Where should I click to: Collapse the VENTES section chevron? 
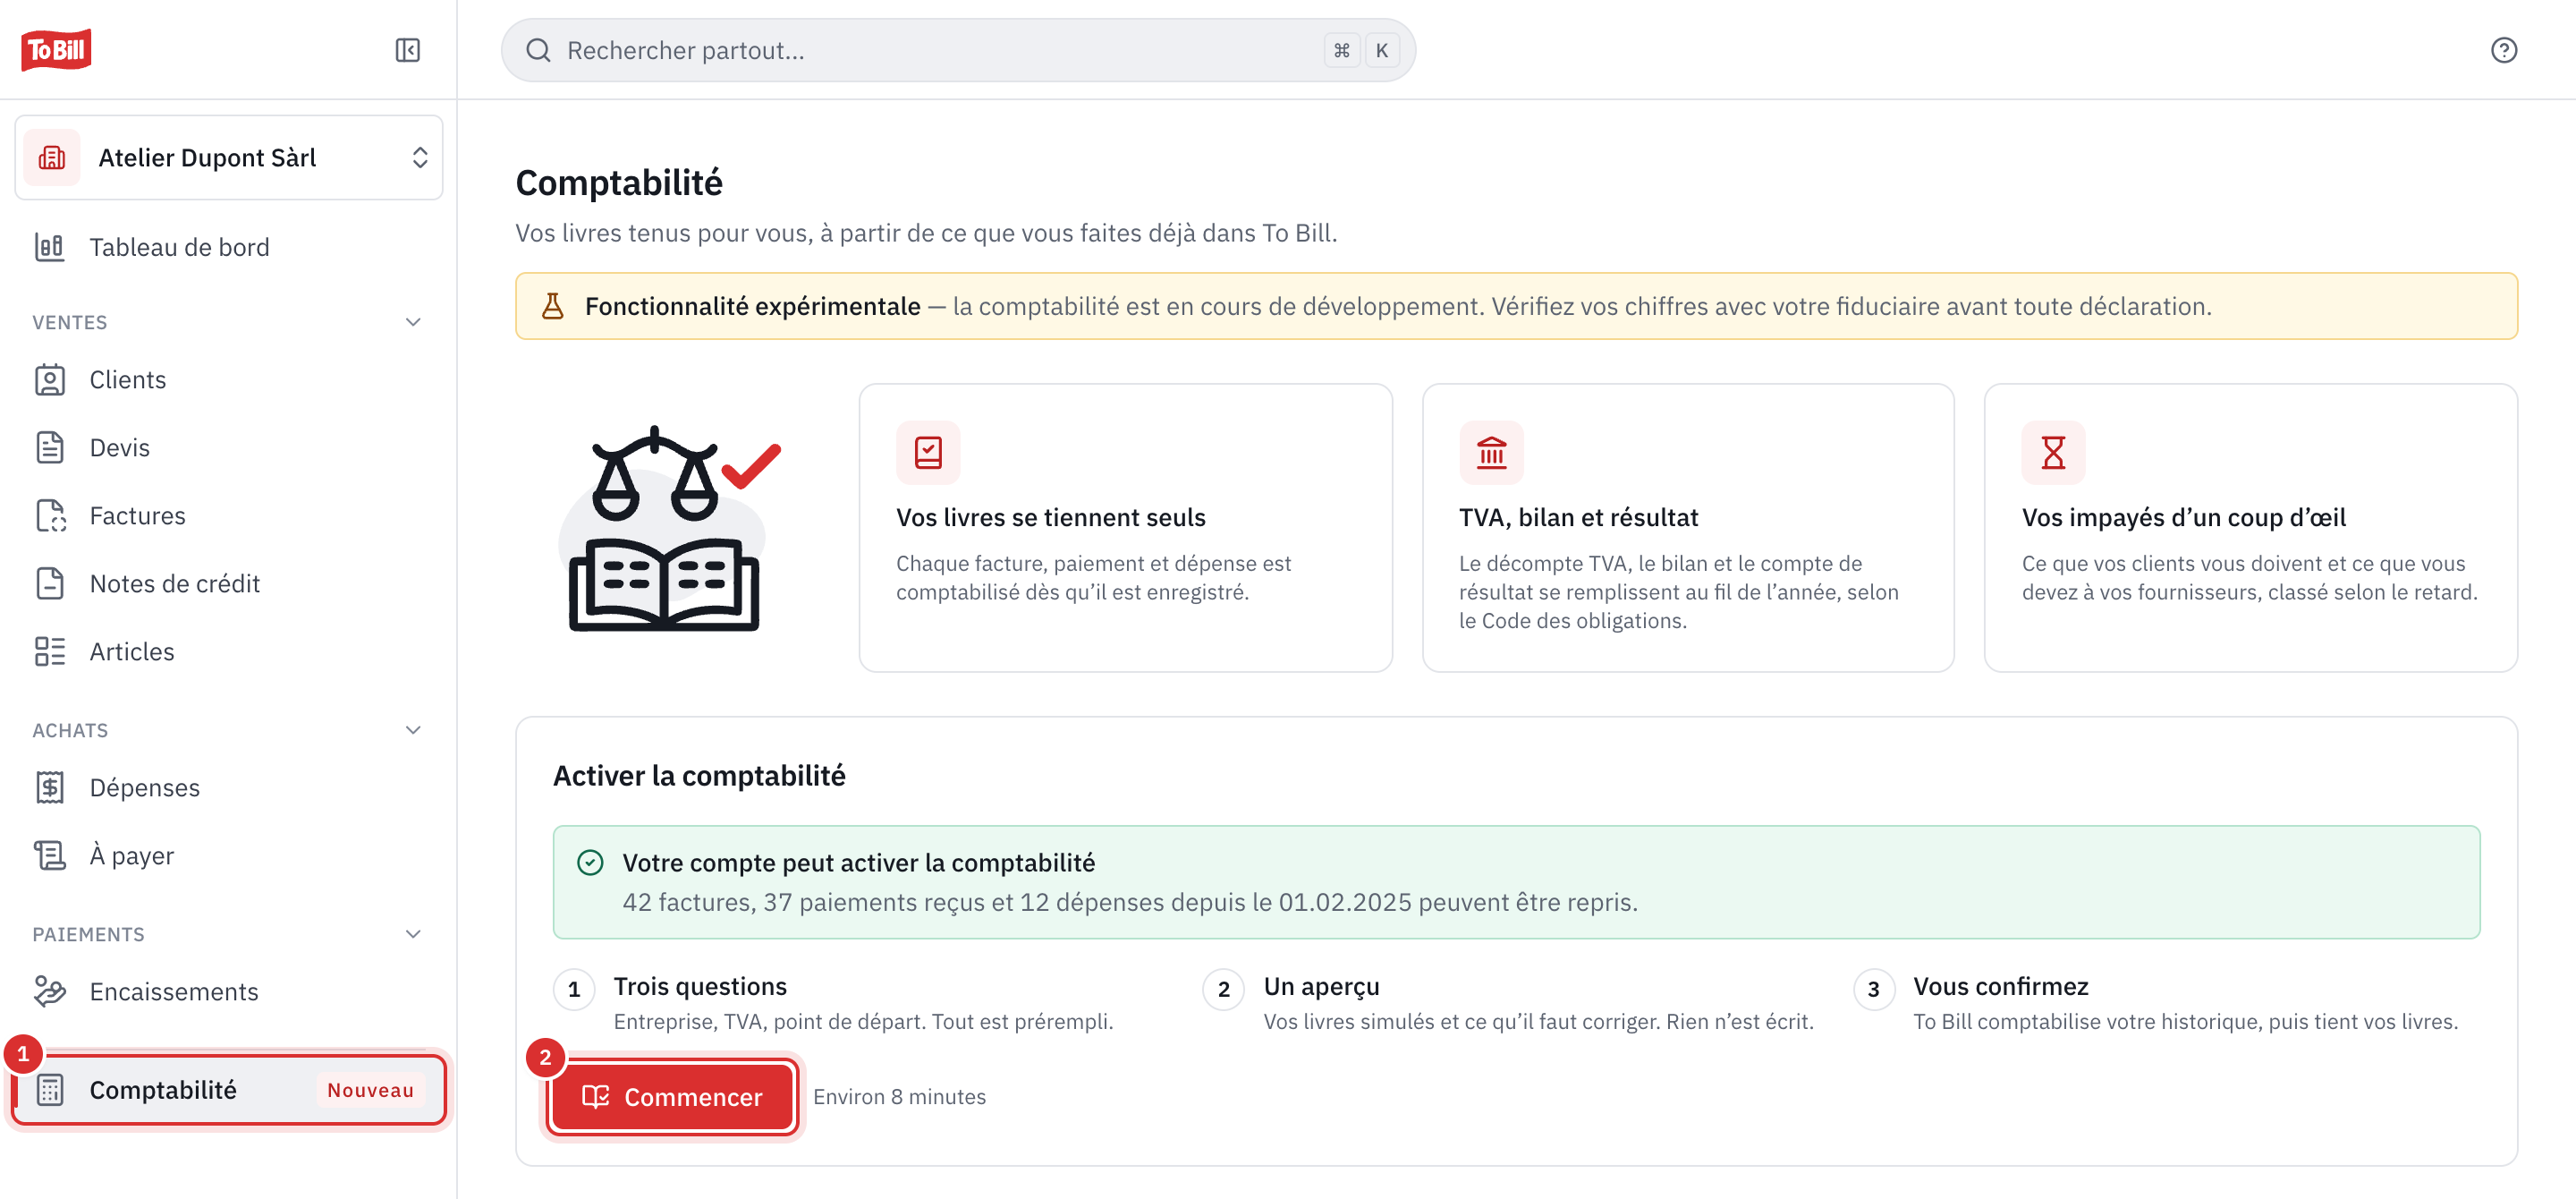(413, 322)
